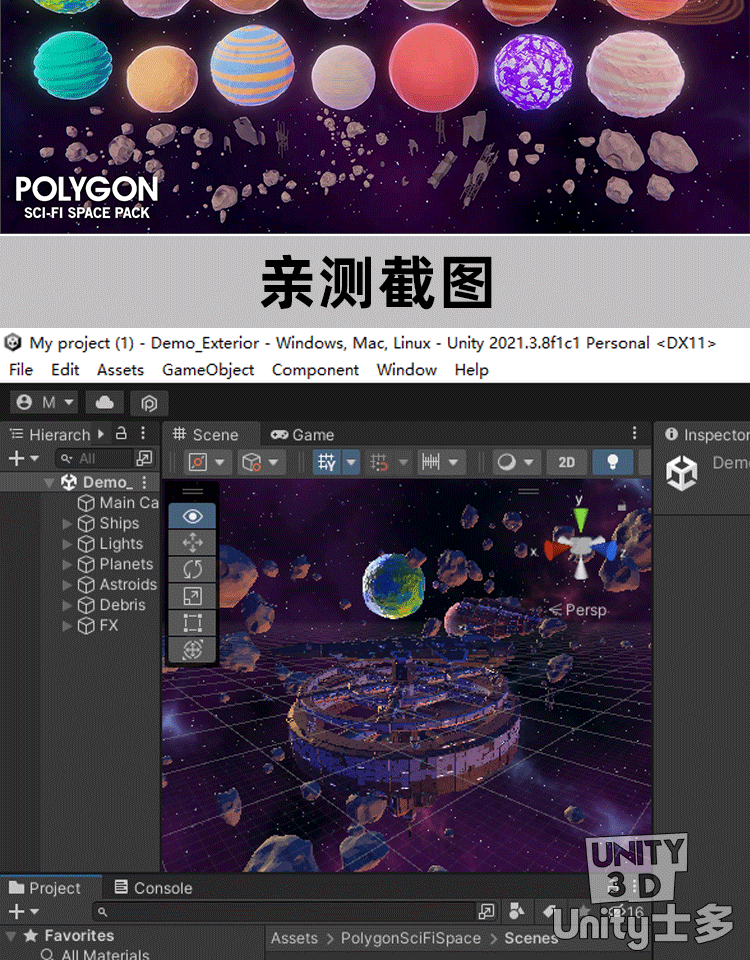
Task: Open the handle rotation dropdown arrow
Action: tap(274, 462)
